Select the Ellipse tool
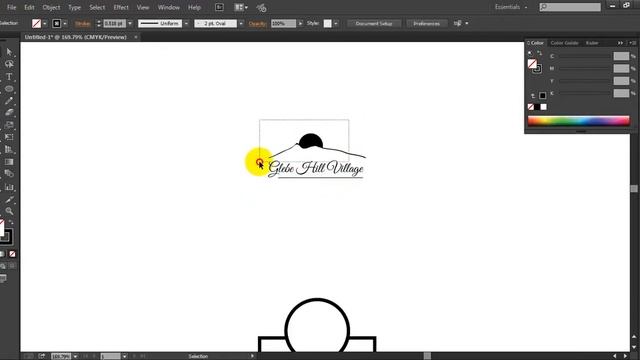This screenshot has width=640, height=360. tap(9, 89)
